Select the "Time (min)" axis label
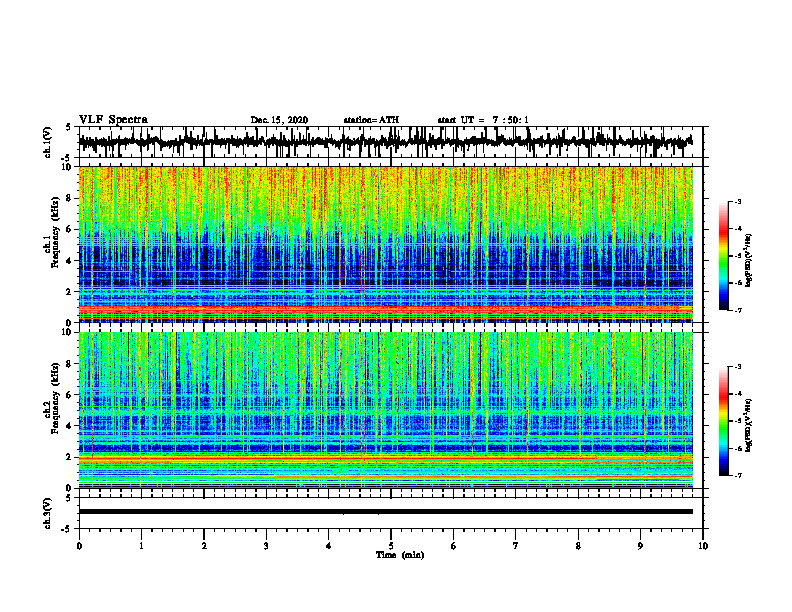This screenshot has height=612, width=792. [x=400, y=555]
